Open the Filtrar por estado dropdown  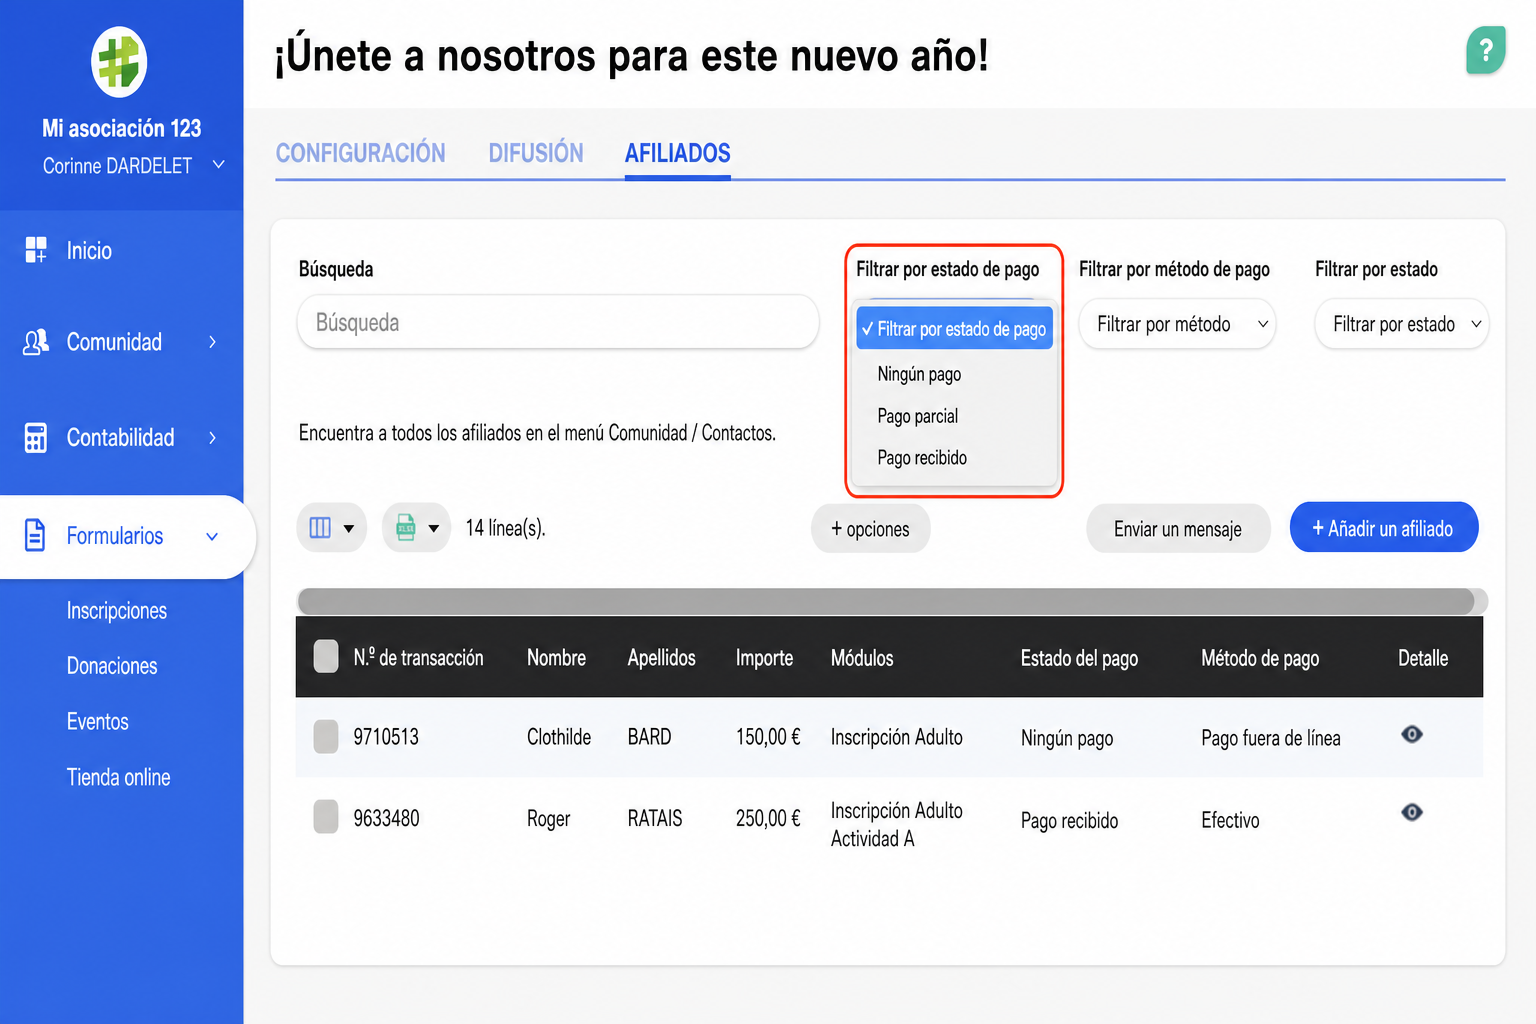[1402, 324]
